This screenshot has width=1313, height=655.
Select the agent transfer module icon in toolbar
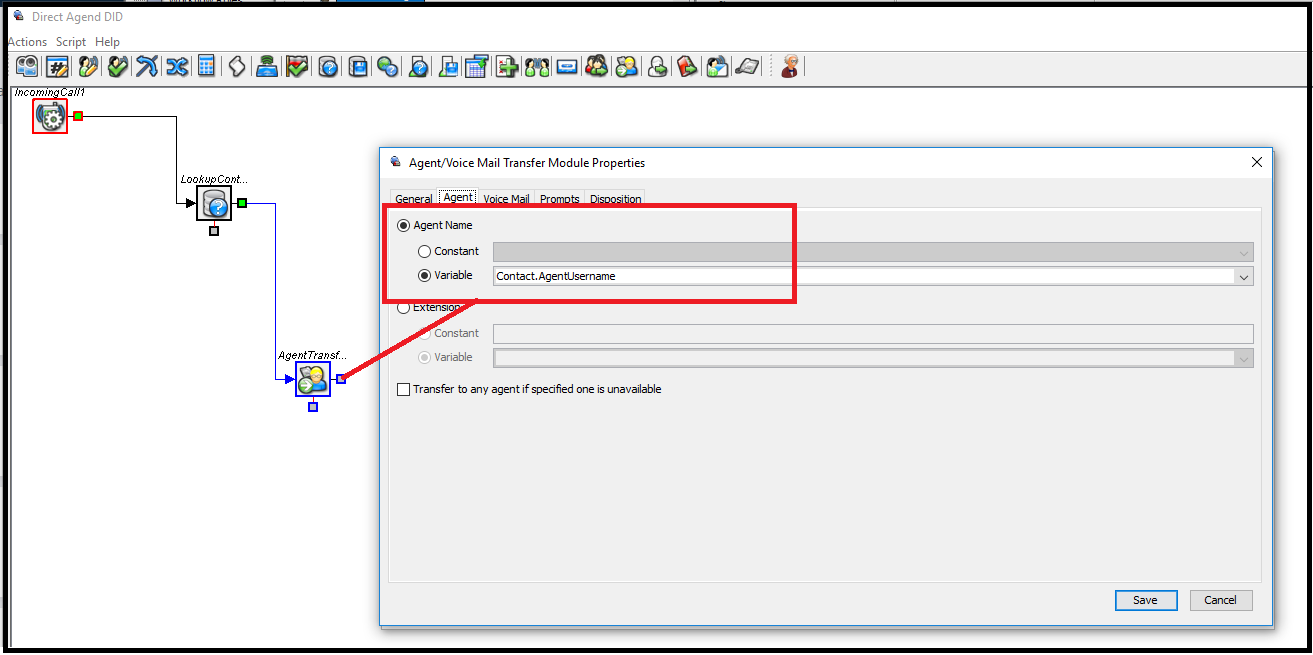point(626,67)
